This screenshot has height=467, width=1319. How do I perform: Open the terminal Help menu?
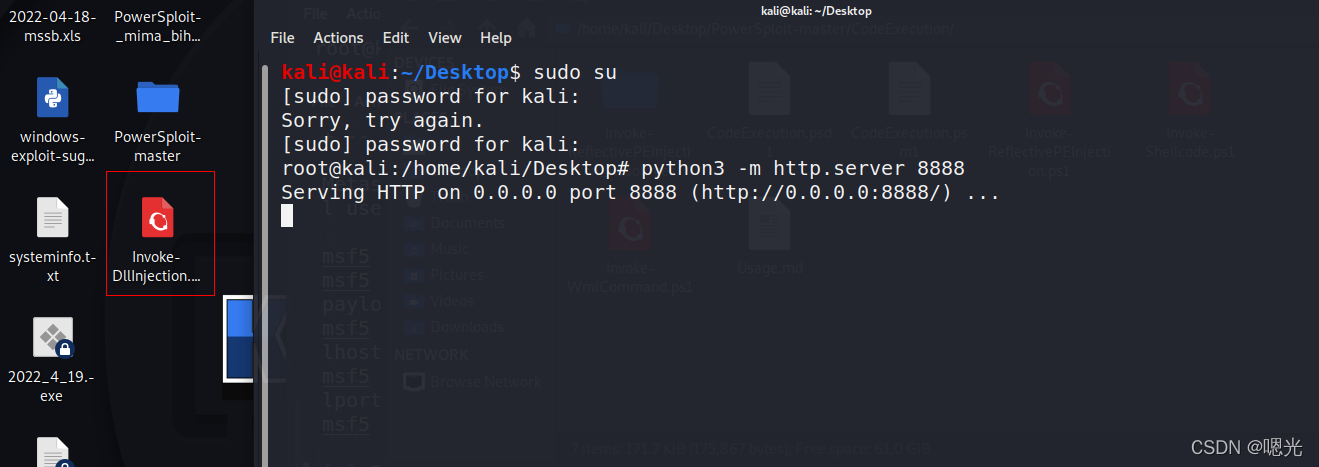tap(496, 38)
